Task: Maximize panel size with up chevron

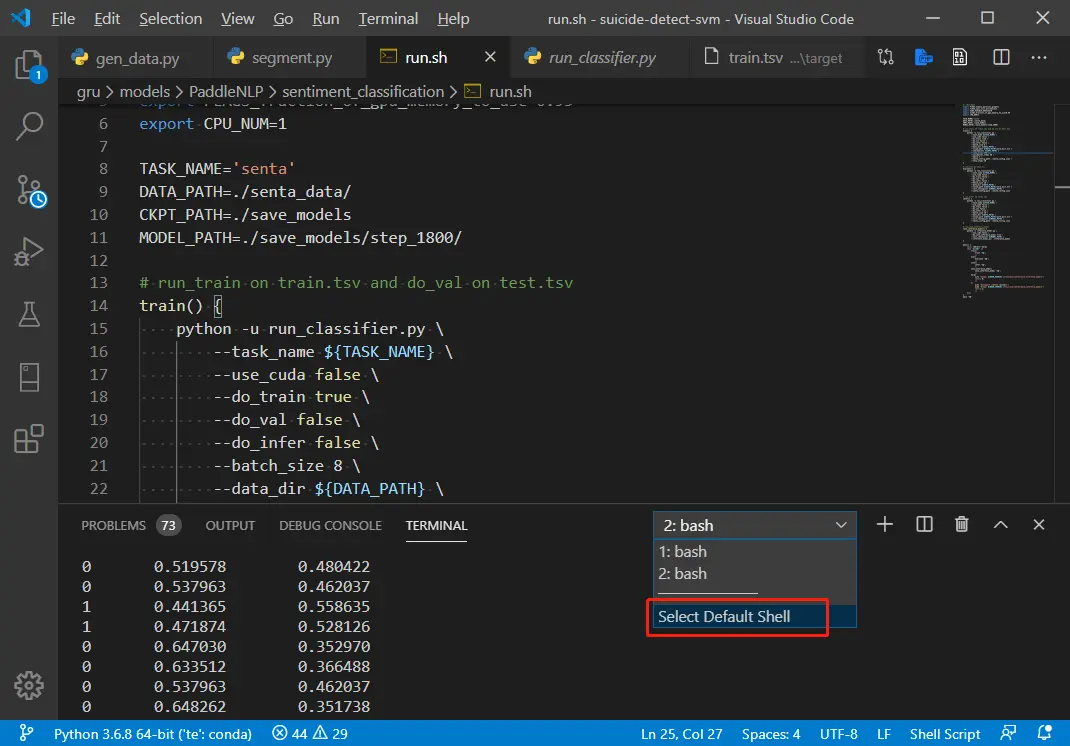Action: pos(1000,524)
